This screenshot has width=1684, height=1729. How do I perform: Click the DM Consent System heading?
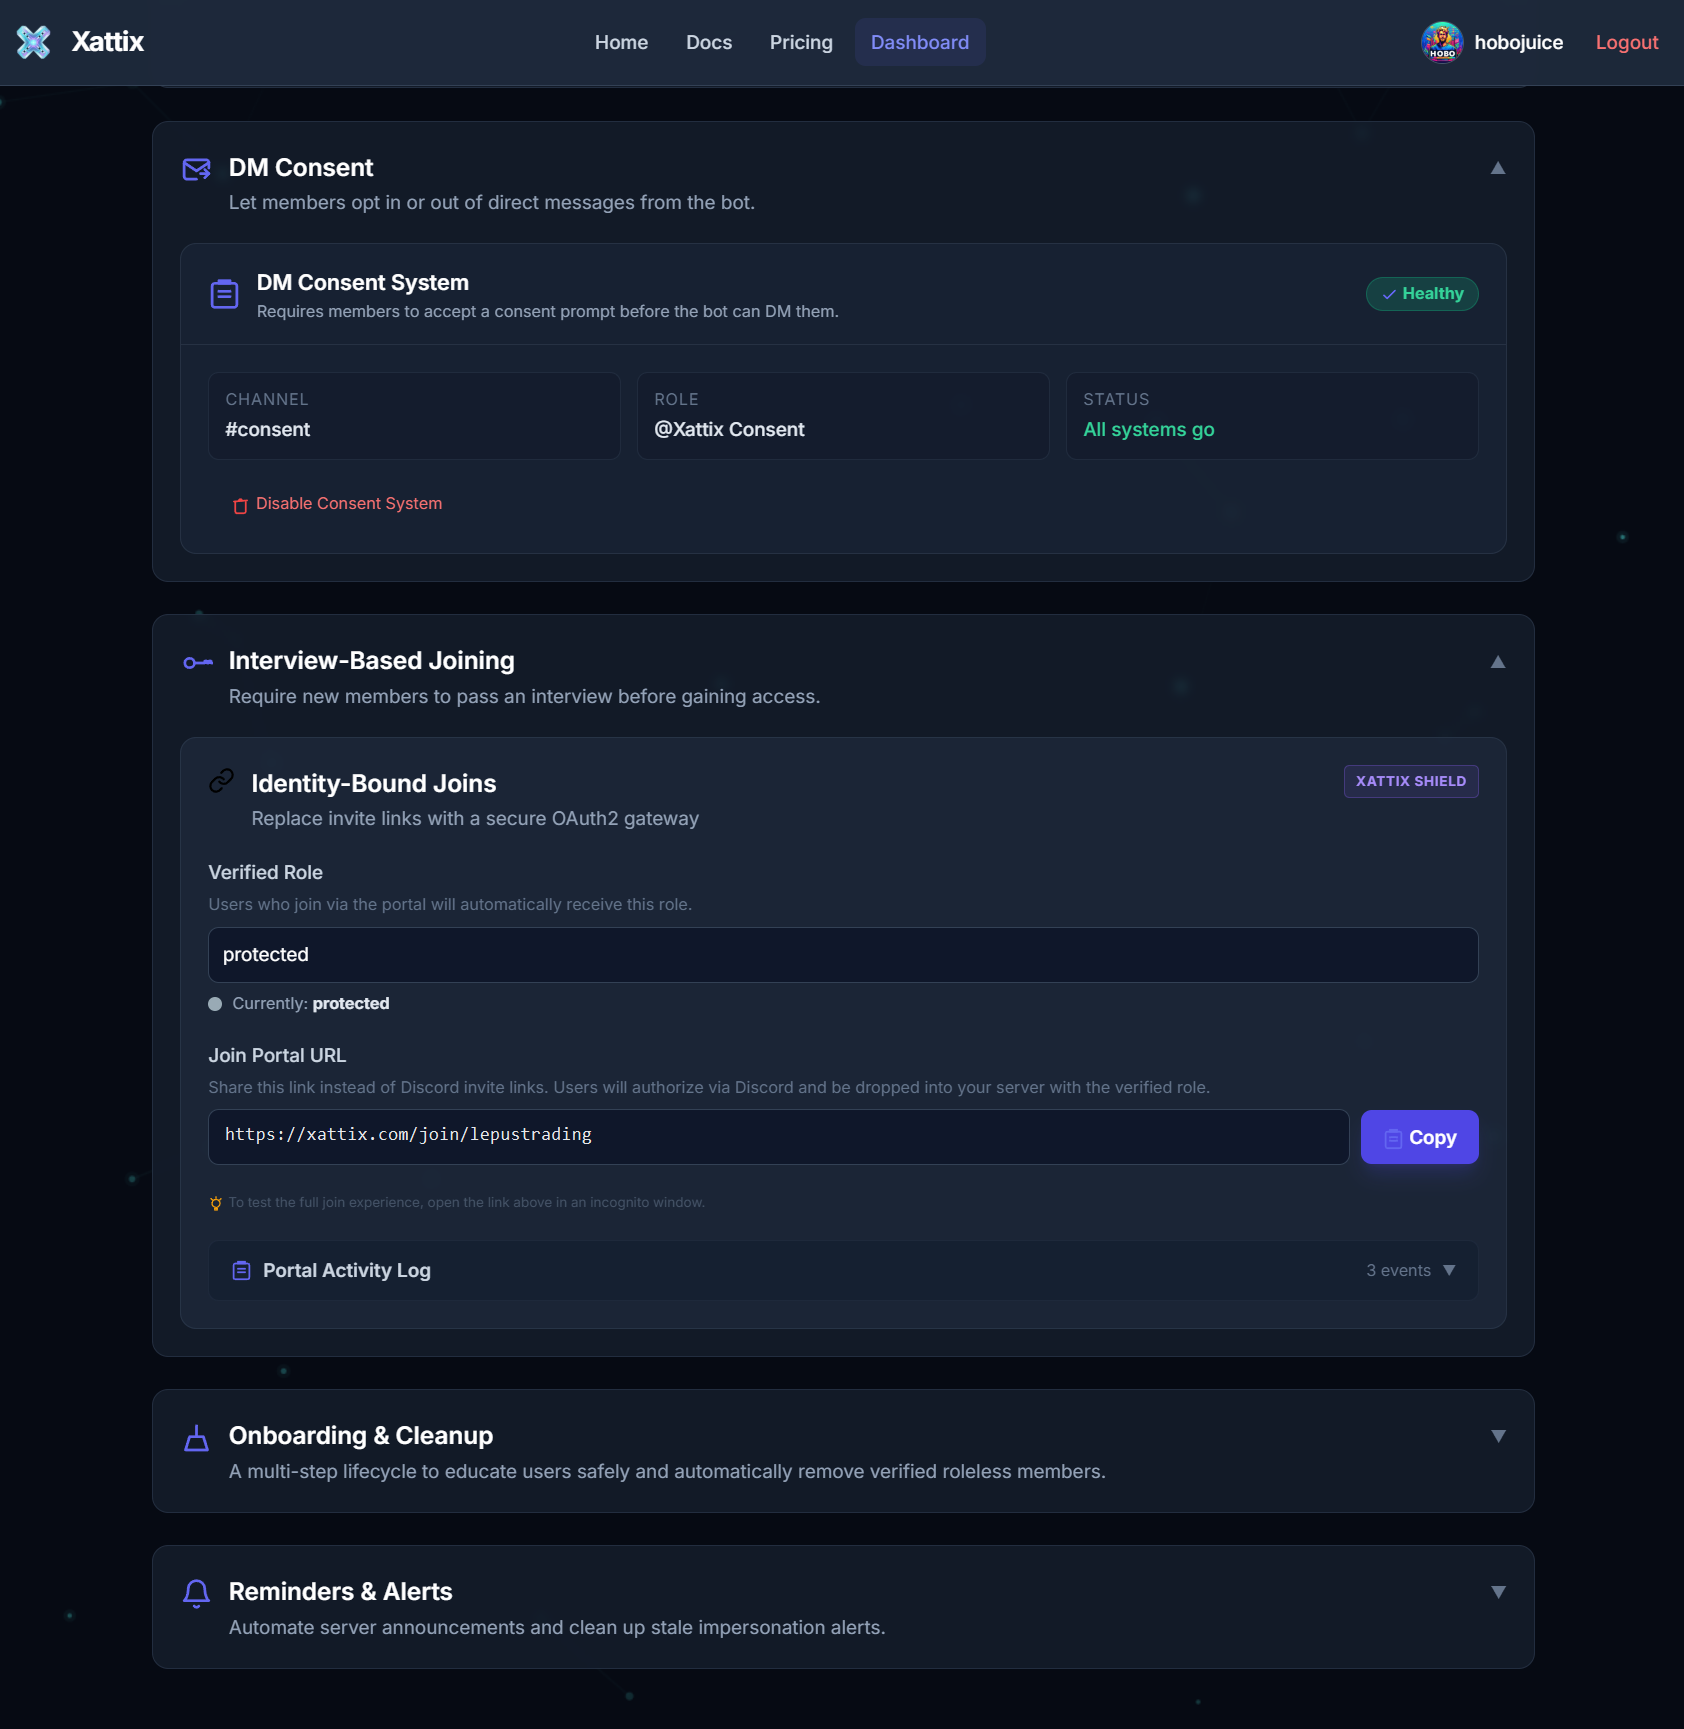pos(363,283)
